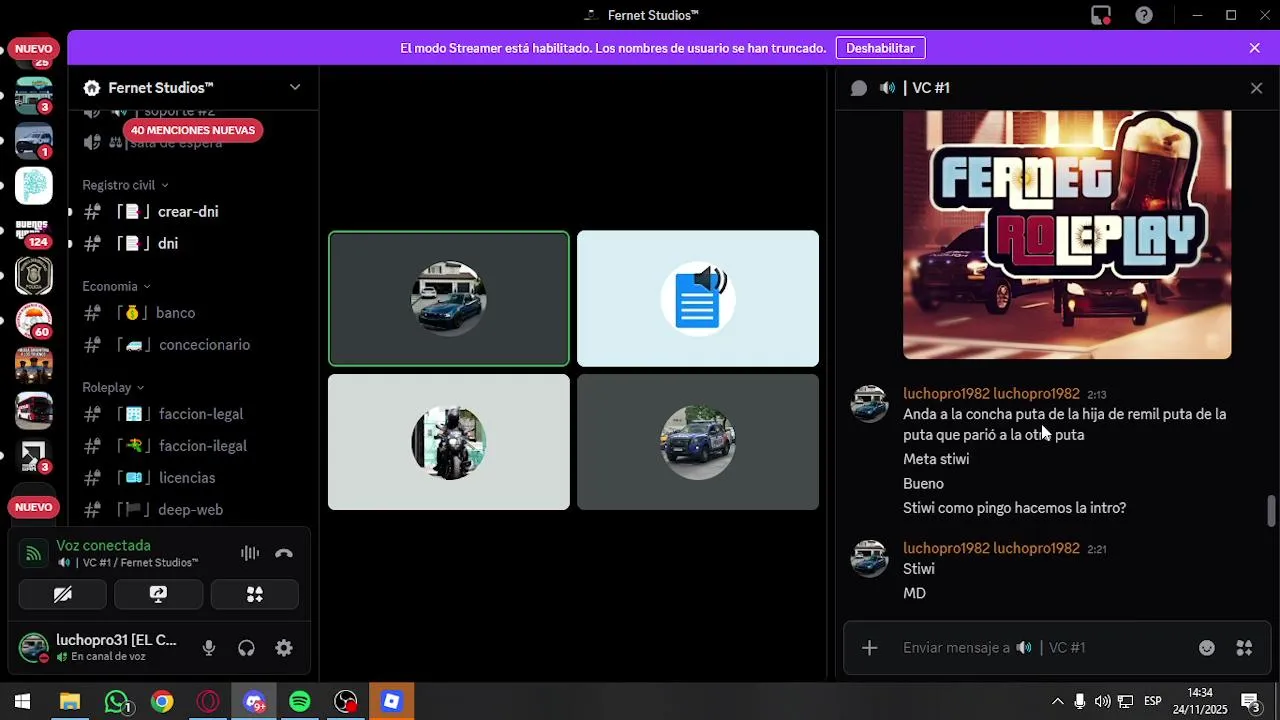Collapse the Registro civil category
Screen dimensions: 1280x720
[x=125, y=185]
